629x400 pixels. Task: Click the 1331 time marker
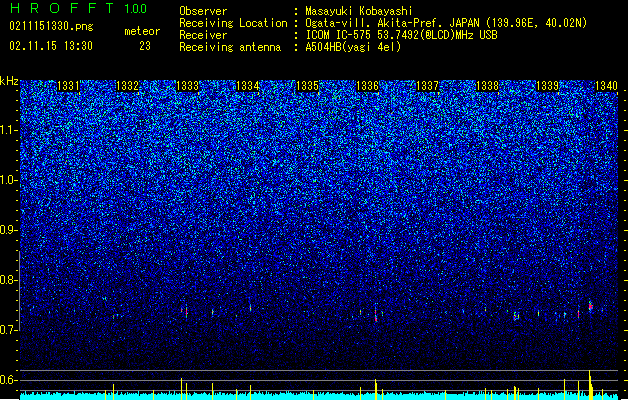68,86
